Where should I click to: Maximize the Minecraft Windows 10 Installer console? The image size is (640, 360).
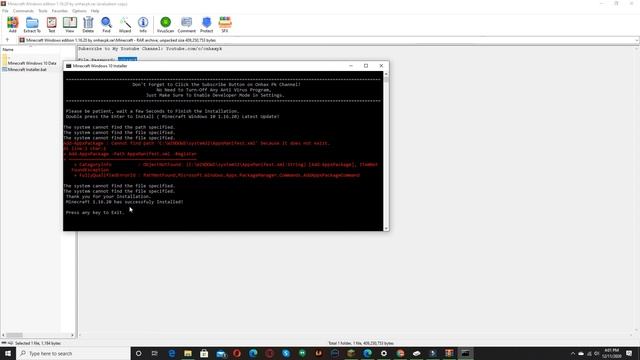coord(366,66)
